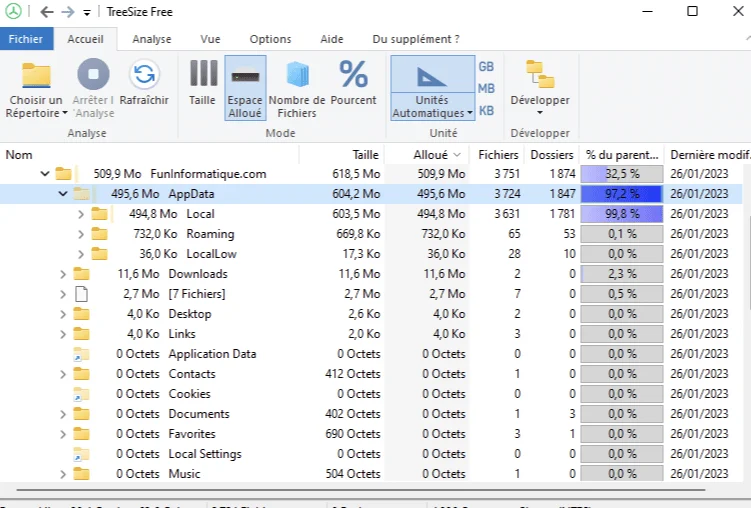Click the Unités Automatiques ruler icon

point(432,77)
